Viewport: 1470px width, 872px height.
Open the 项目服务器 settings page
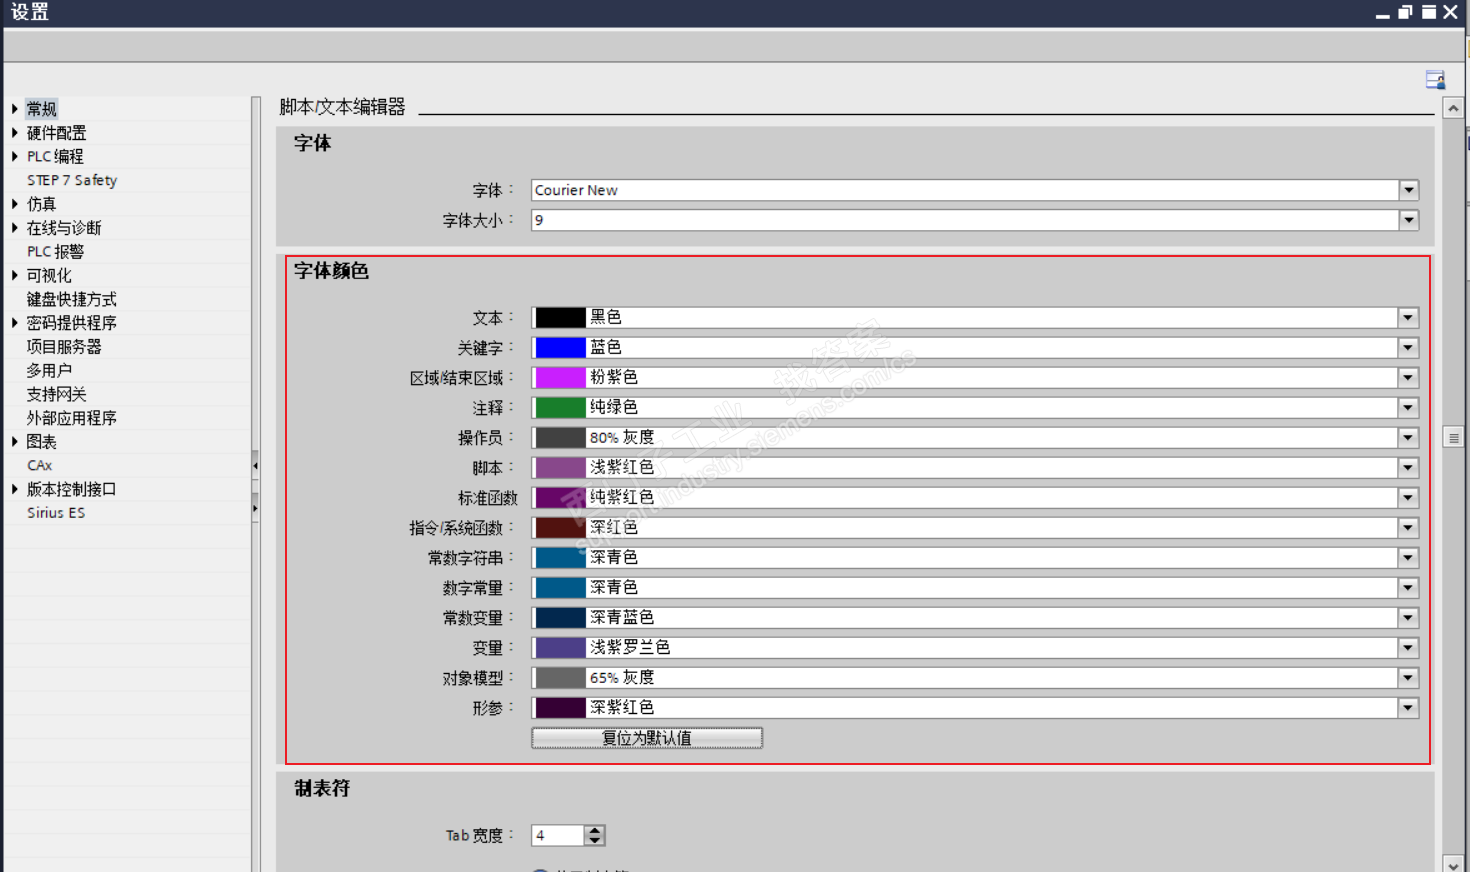[64, 347]
